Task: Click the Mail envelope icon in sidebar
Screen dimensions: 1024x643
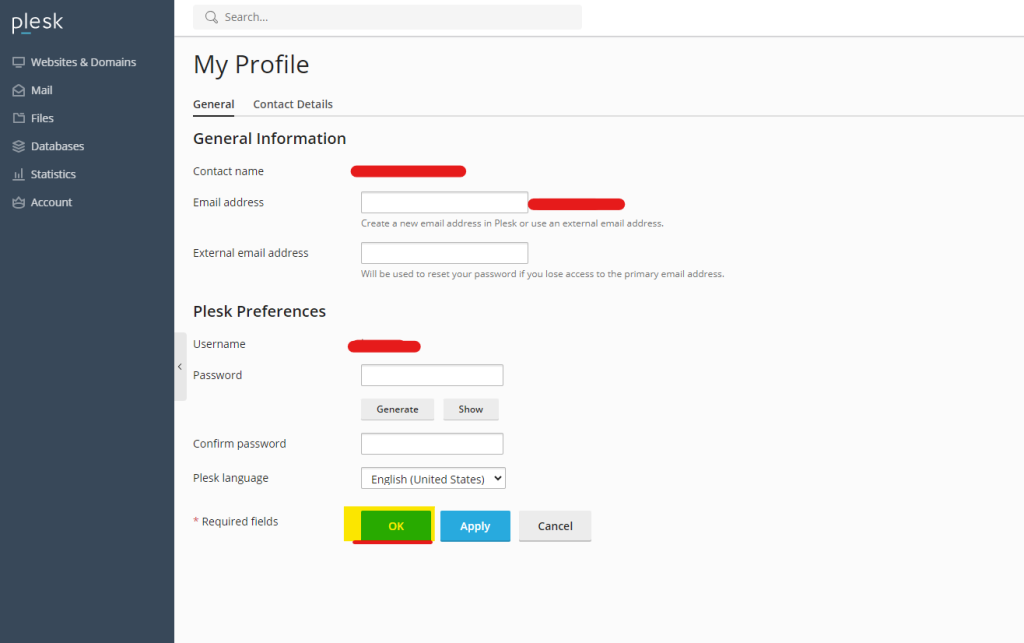Action: coord(18,90)
